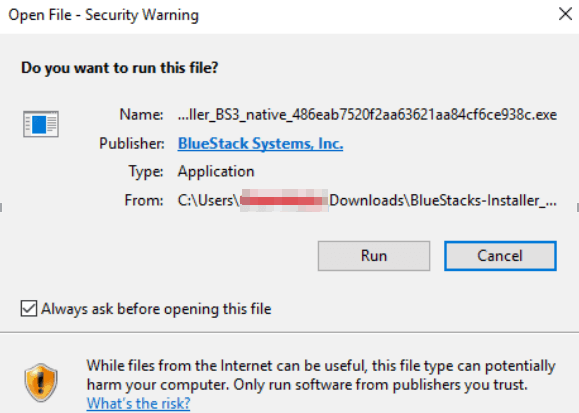Click the From: field label
Screen dimensions: 579x413
click(144, 201)
